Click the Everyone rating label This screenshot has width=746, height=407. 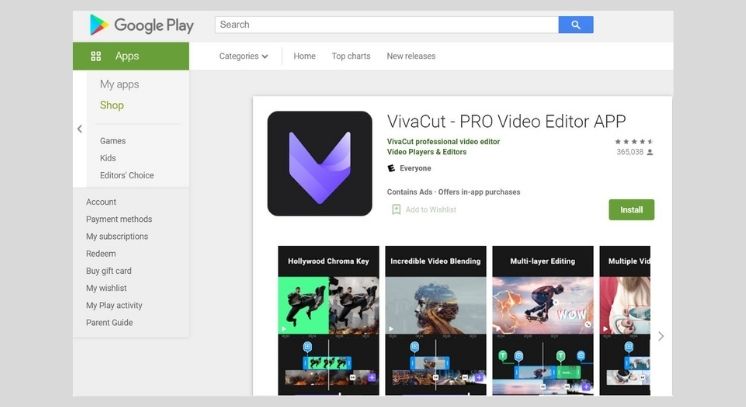point(415,168)
